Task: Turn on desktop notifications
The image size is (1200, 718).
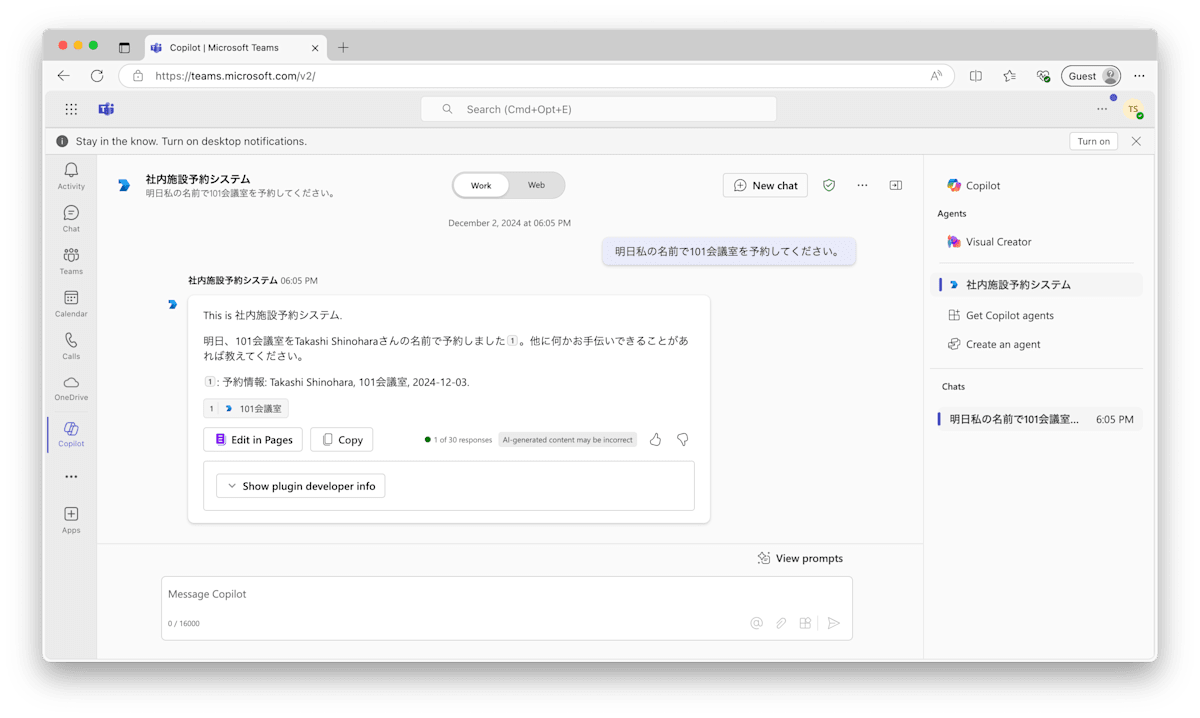Action: pyautogui.click(x=1093, y=141)
